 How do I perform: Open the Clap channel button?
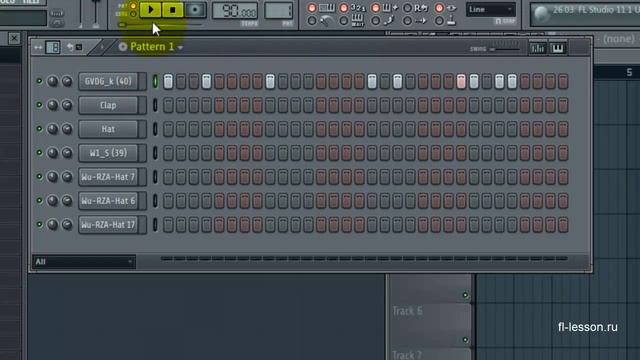[x=108, y=105]
